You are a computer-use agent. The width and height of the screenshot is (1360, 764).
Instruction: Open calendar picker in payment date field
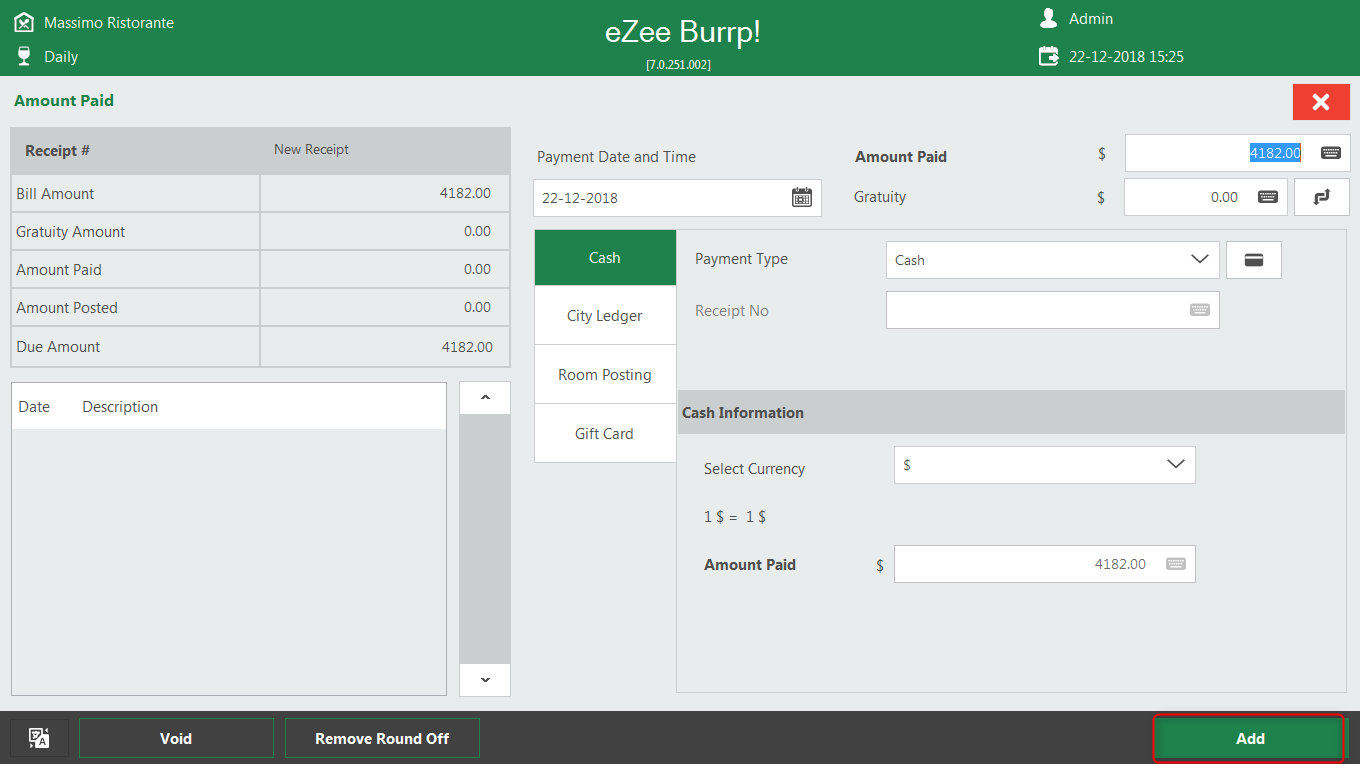tap(802, 197)
